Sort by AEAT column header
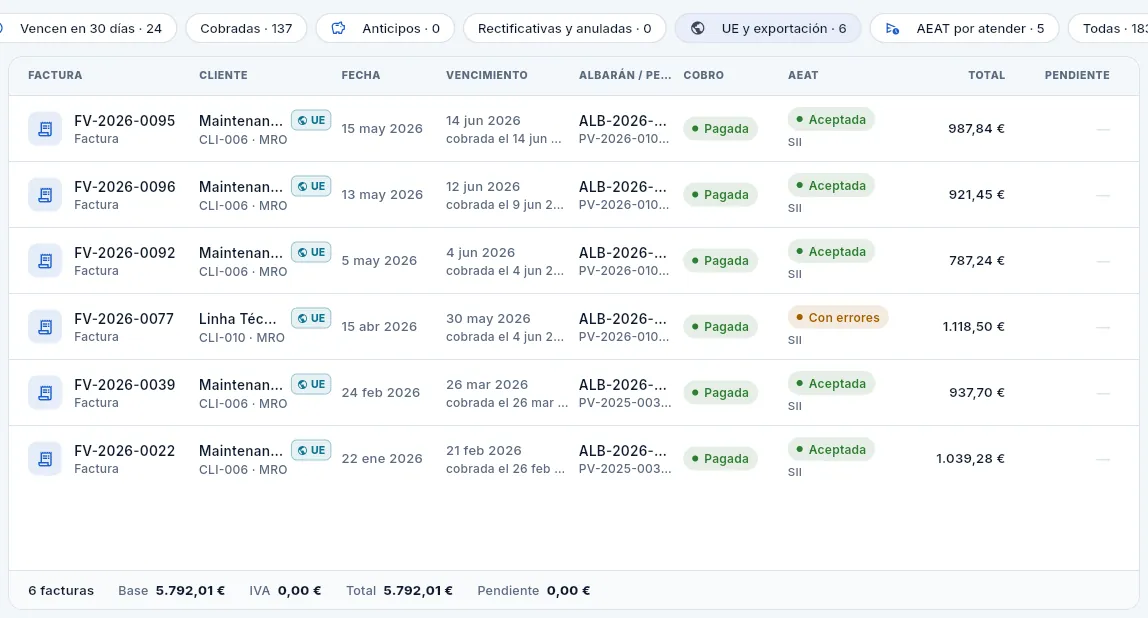The width and height of the screenshot is (1148, 618). click(x=803, y=75)
